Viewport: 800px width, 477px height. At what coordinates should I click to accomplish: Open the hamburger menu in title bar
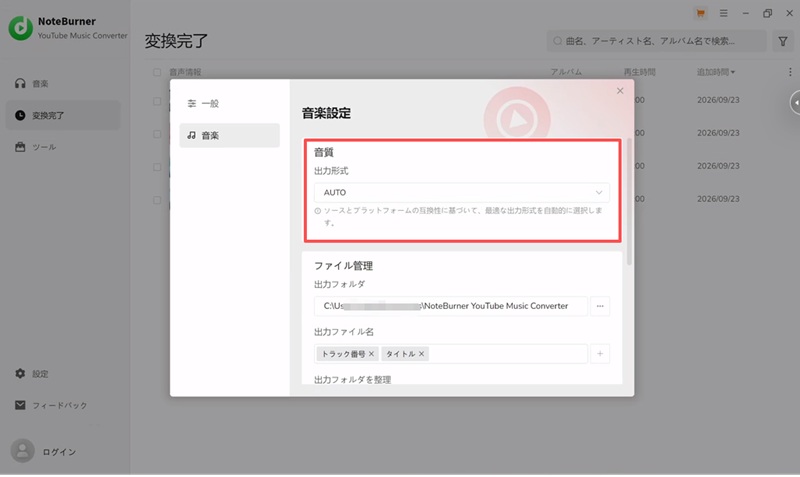pos(723,14)
